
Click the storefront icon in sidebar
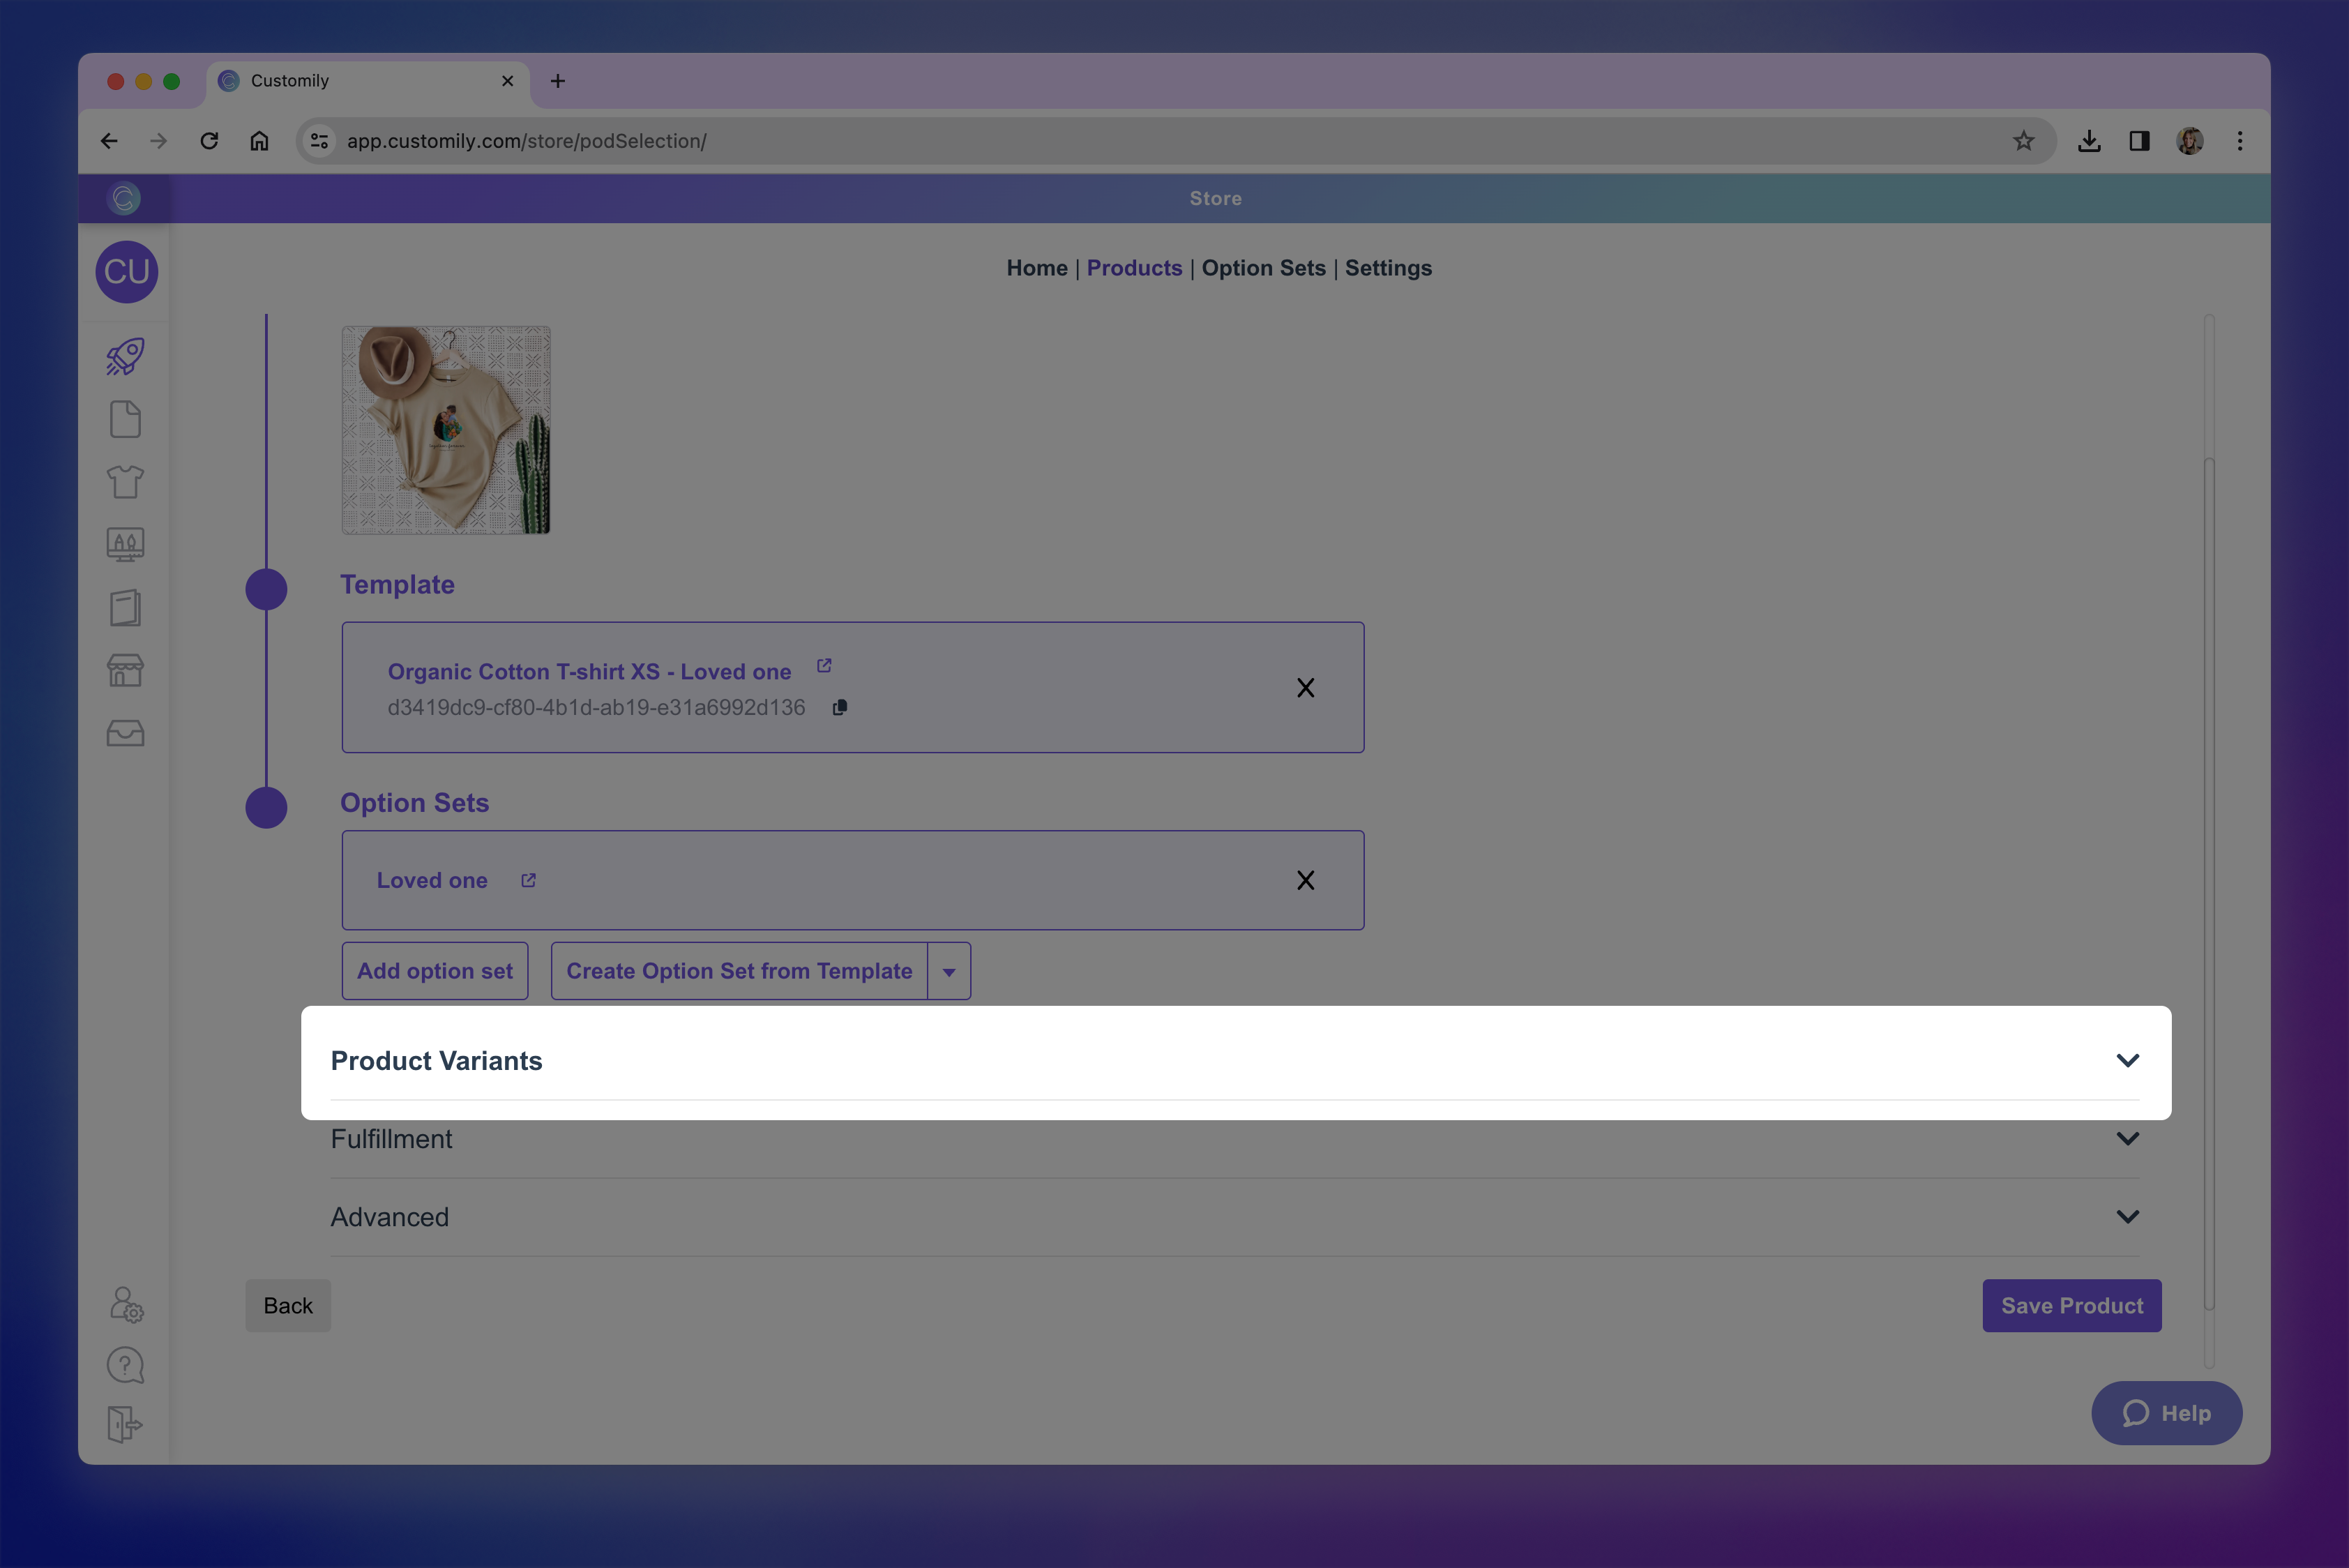pyautogui.click(x=125, y=670)
